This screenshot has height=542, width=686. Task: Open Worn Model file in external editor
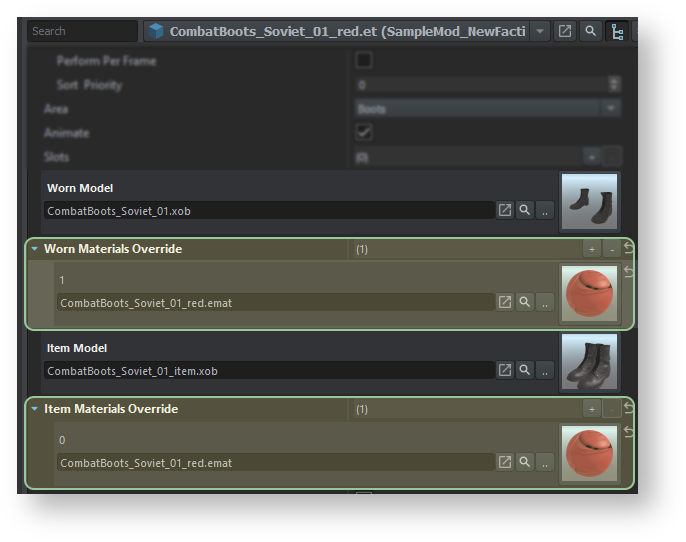505,211
